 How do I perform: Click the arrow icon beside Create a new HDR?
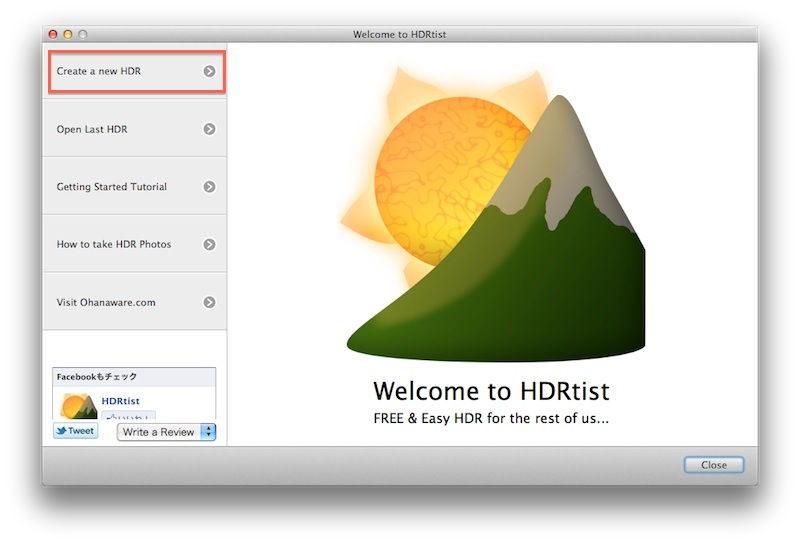coord(209,71)
